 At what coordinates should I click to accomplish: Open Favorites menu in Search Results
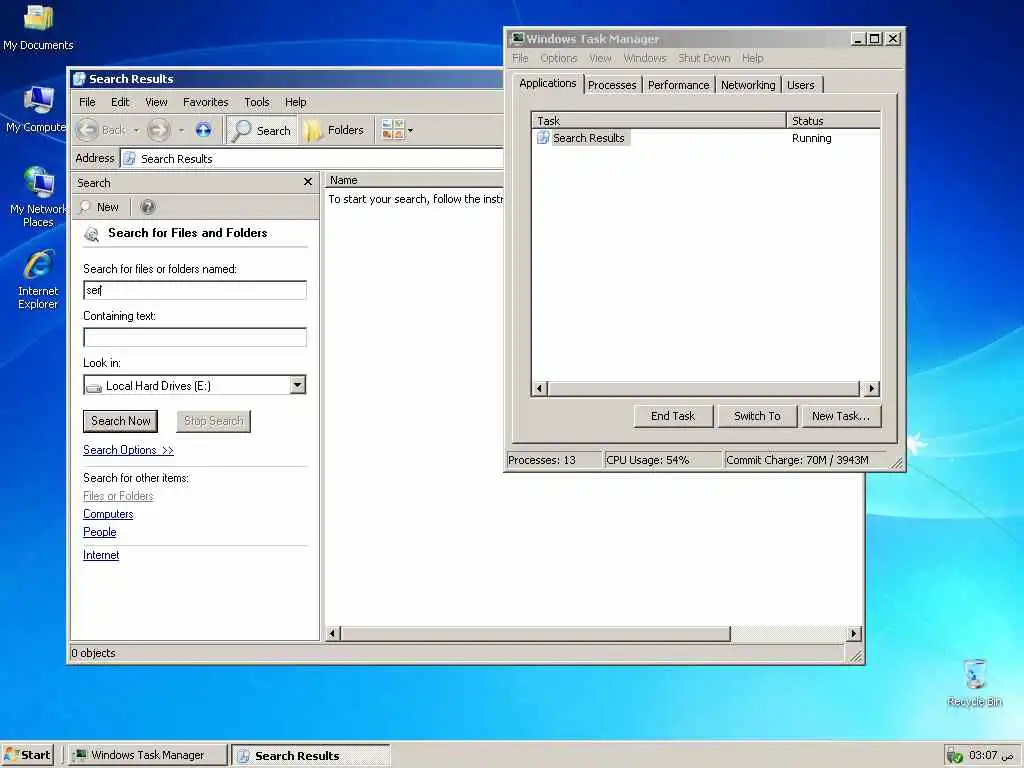206,103
